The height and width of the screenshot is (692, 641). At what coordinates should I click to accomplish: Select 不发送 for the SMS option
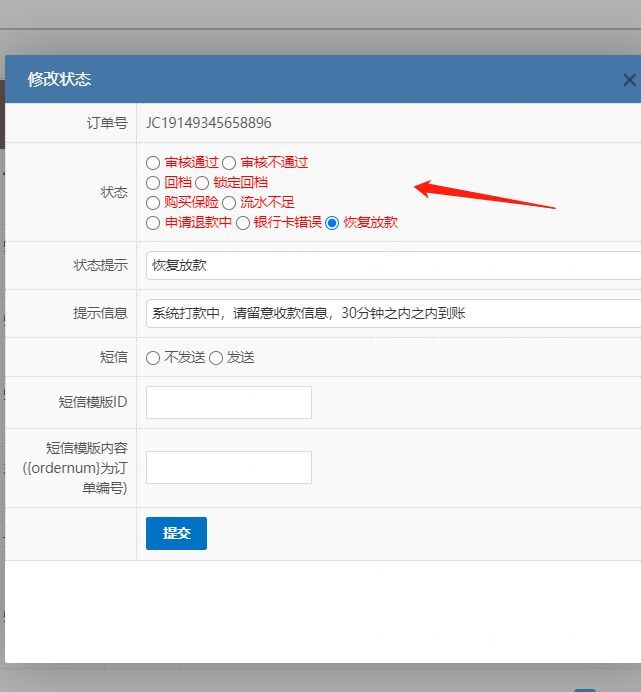153,358
